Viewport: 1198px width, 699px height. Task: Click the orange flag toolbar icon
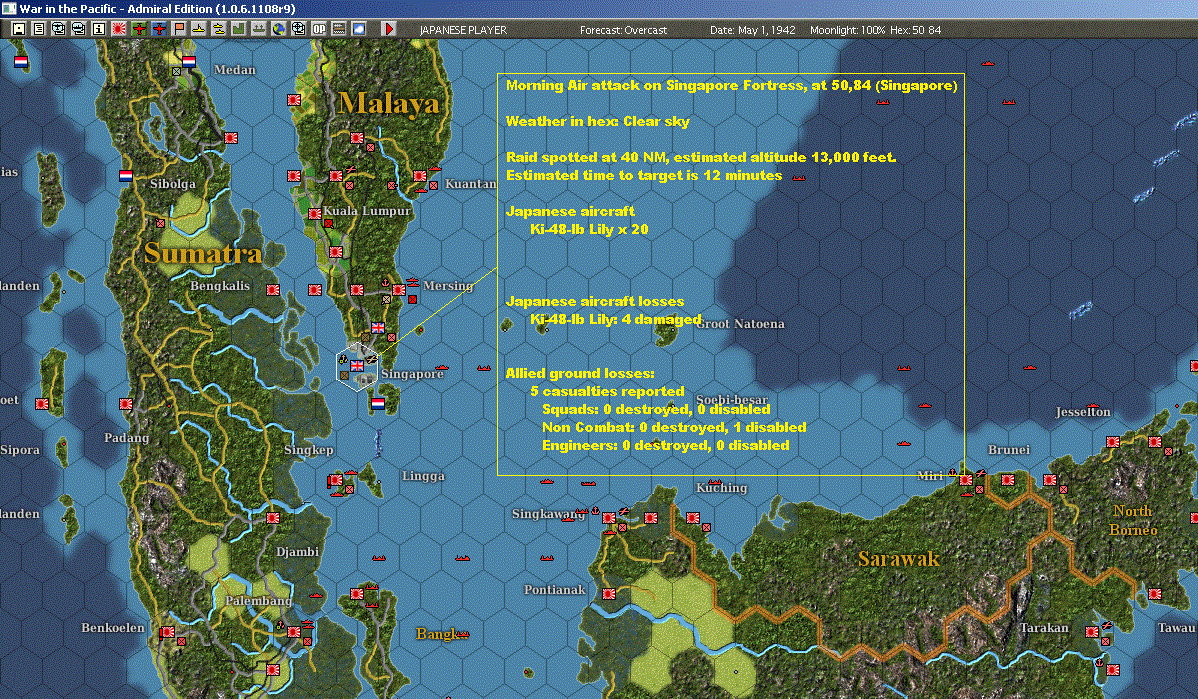pyautogui.click(x=179, y=29)
